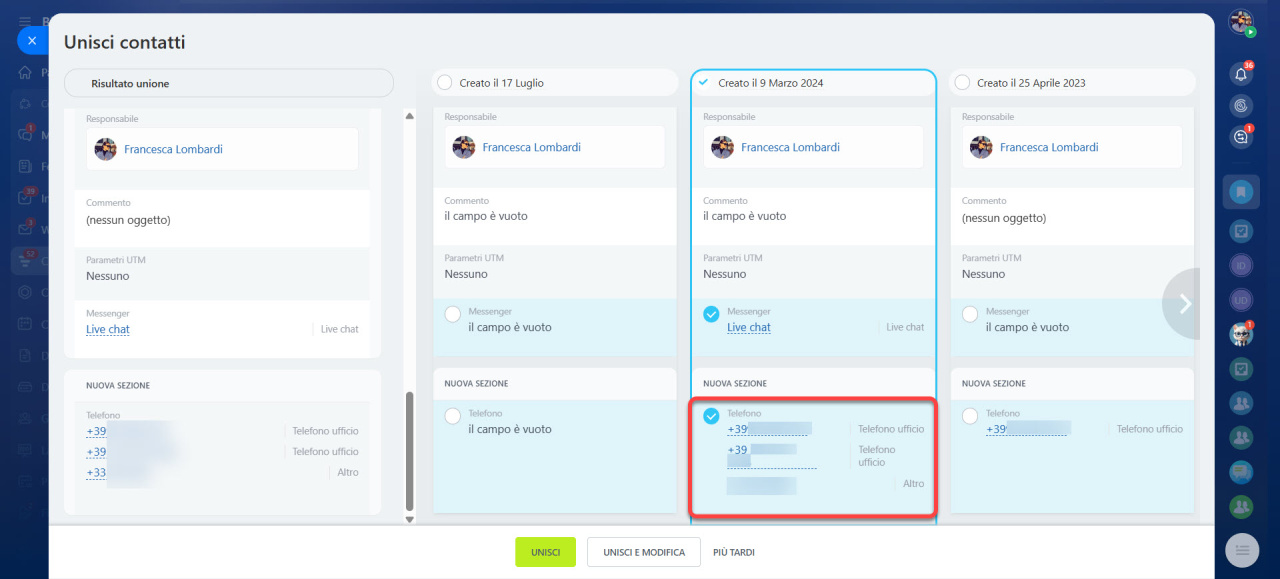Screen dimensions: 1280x579
Task: Click the UNISCI E MODIFICA button
Action: (x=644, y=552)
